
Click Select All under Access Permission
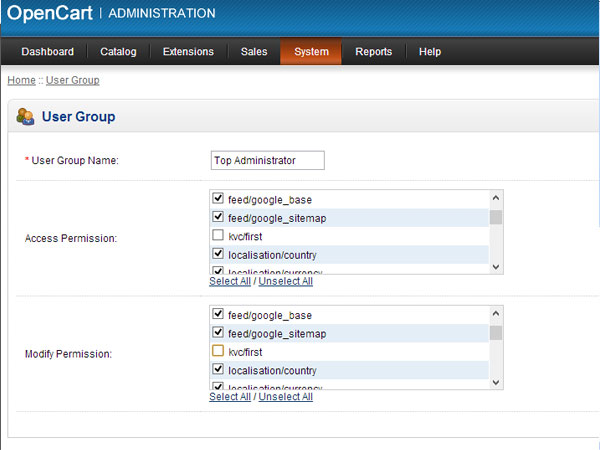(230, 281)
